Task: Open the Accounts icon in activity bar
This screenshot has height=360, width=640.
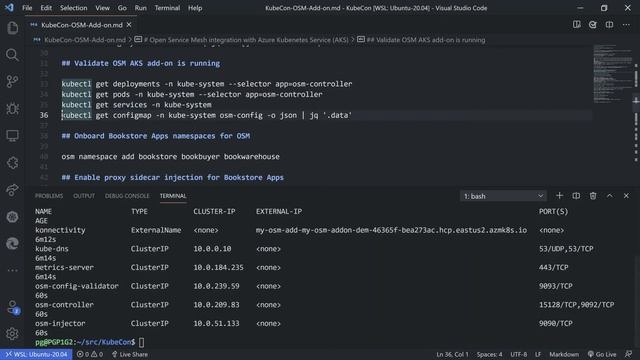Action: click(x=12, y=307)
